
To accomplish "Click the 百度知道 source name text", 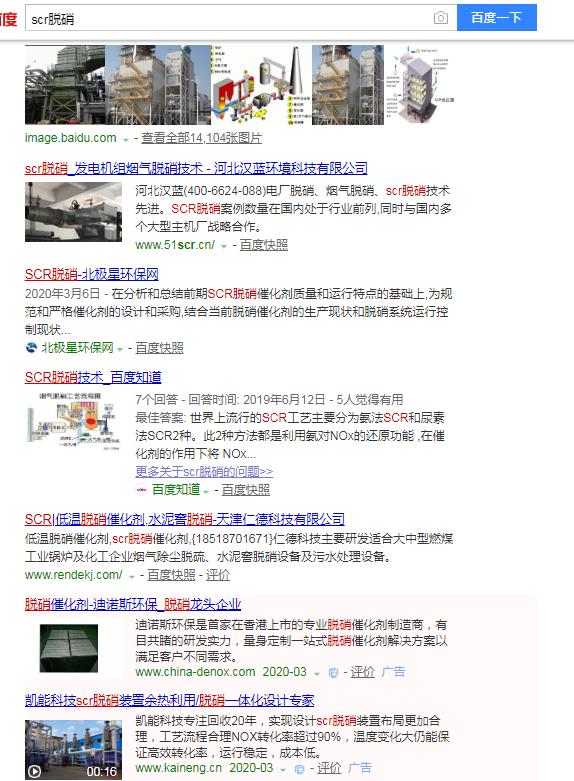I will (176, 490).
